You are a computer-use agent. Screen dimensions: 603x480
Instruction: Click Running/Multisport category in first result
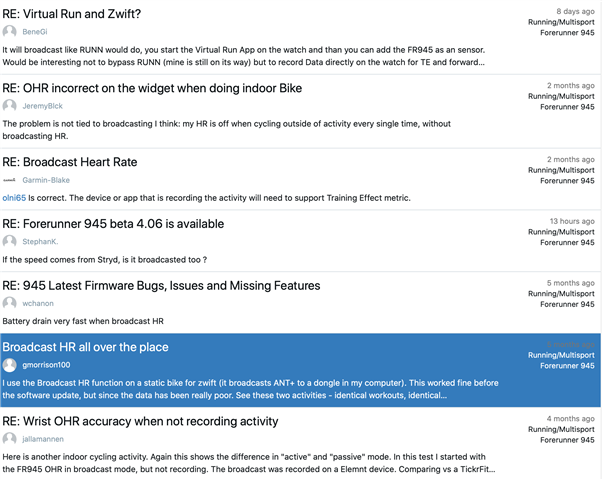561,22
